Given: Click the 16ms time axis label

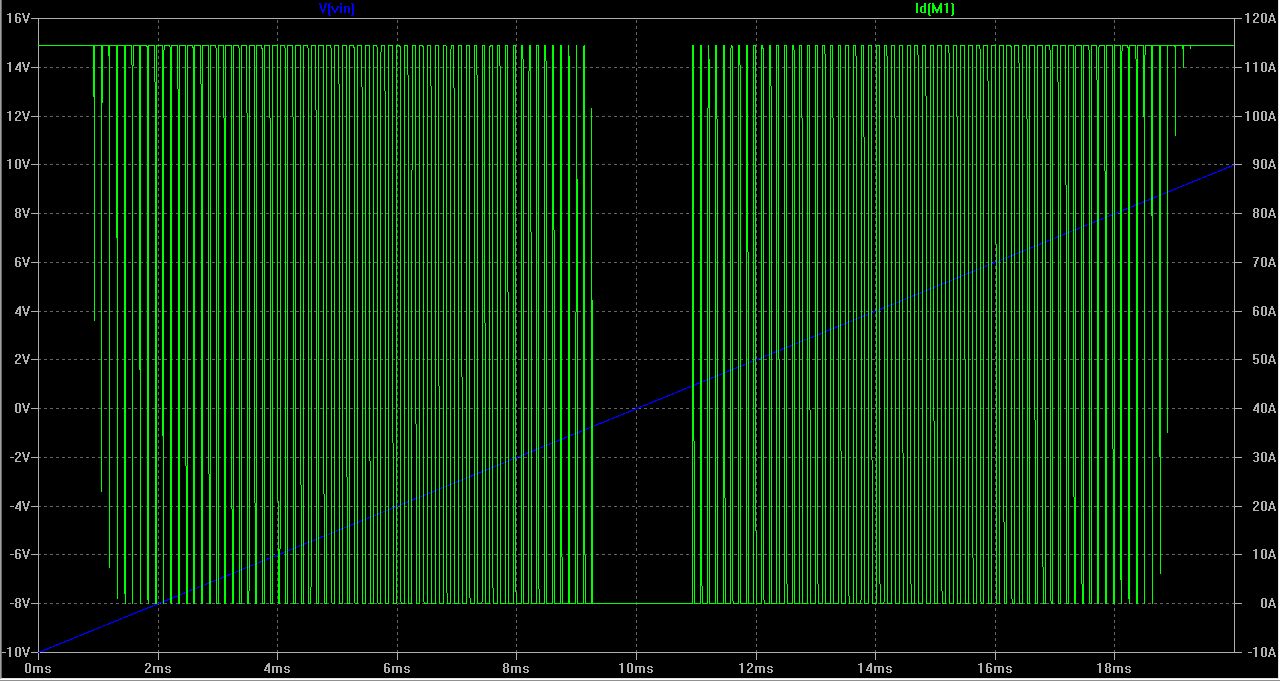Looking at the screenshot, I should coord(995,668).
